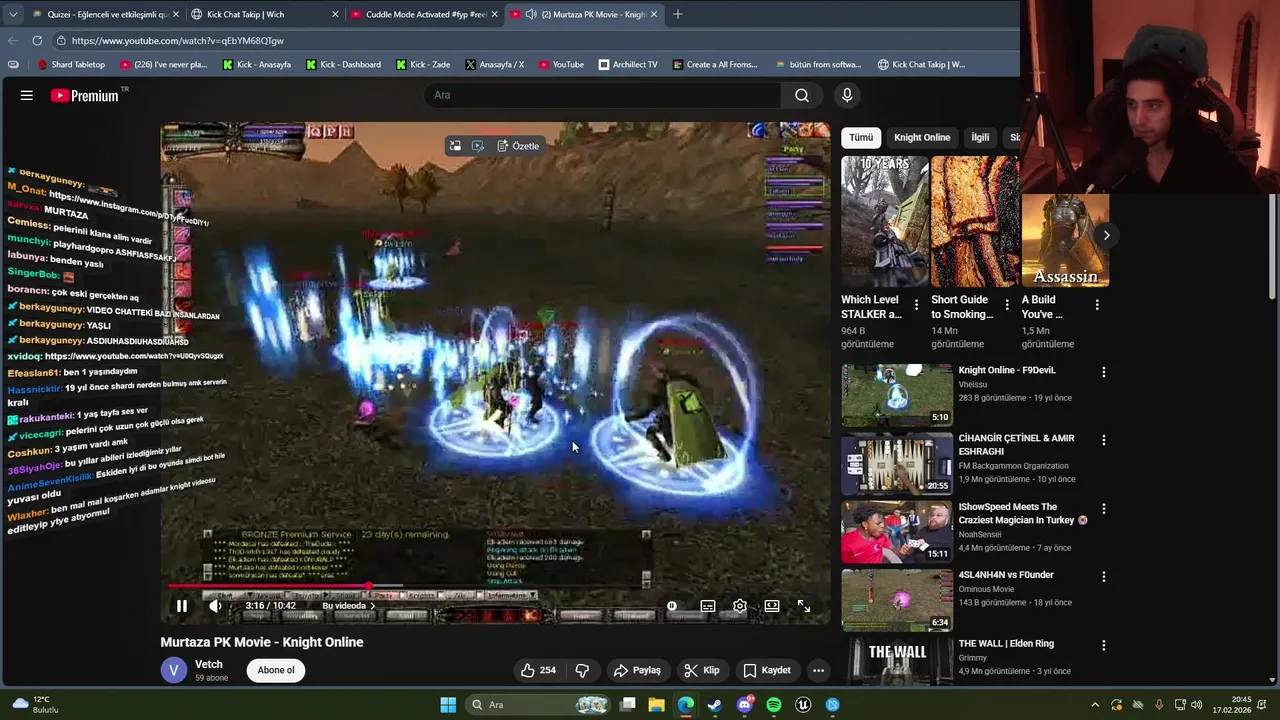Advance shorts shelf with right arrow

click(x=1106, y=236)
